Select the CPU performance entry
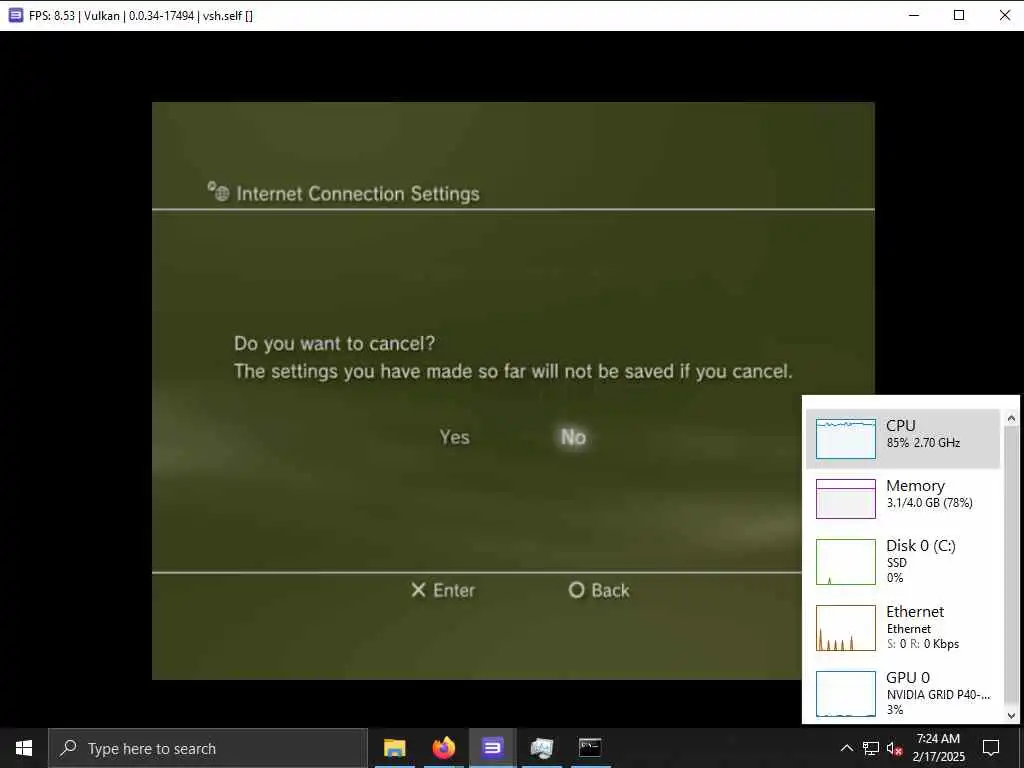The height and width of the screenshot is (768, 1024). pyautogui.click(x=903, y=438)
